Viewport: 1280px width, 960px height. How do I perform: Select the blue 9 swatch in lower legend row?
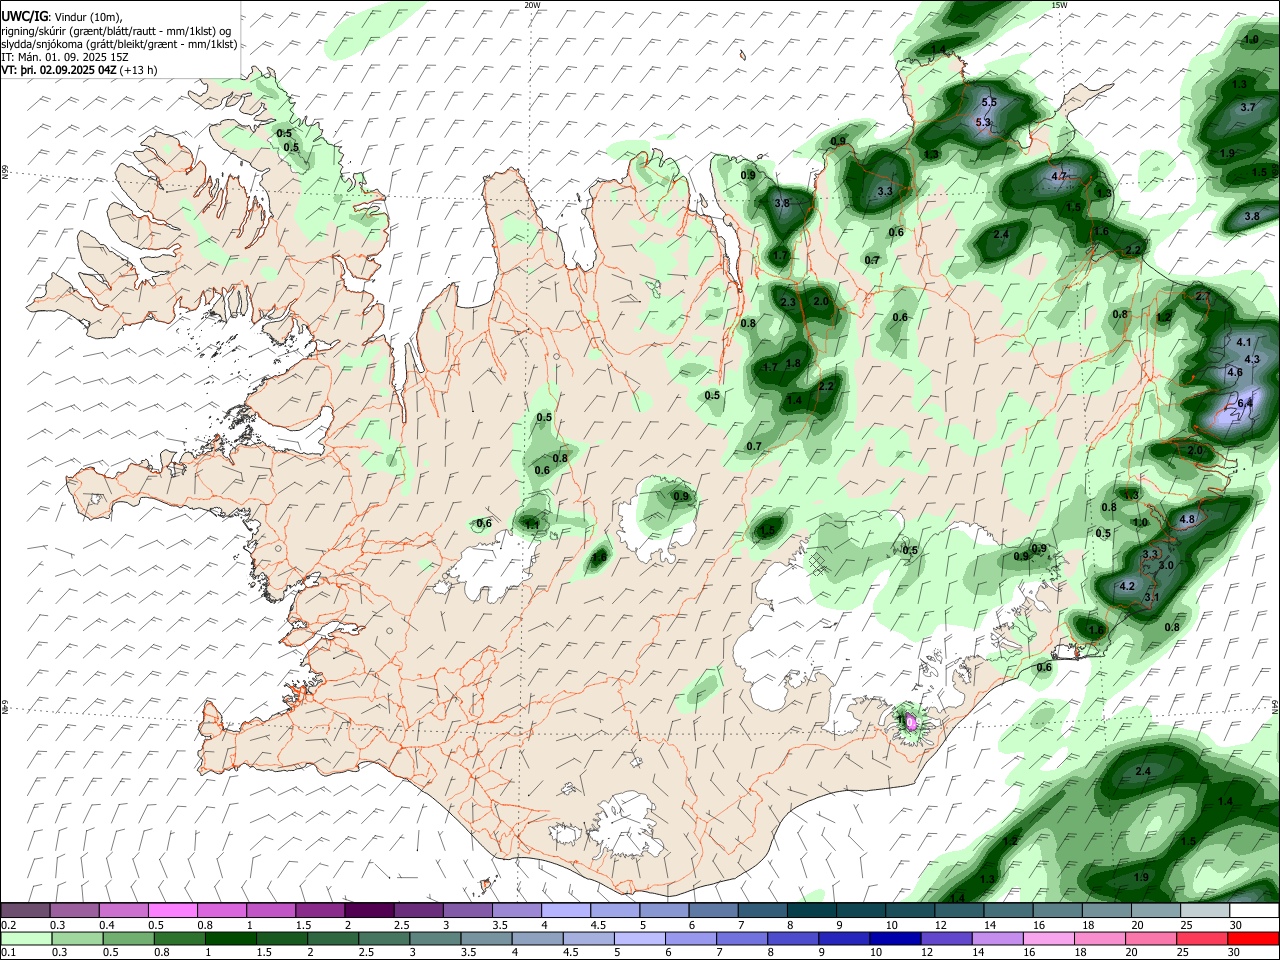tap(844, 939)
